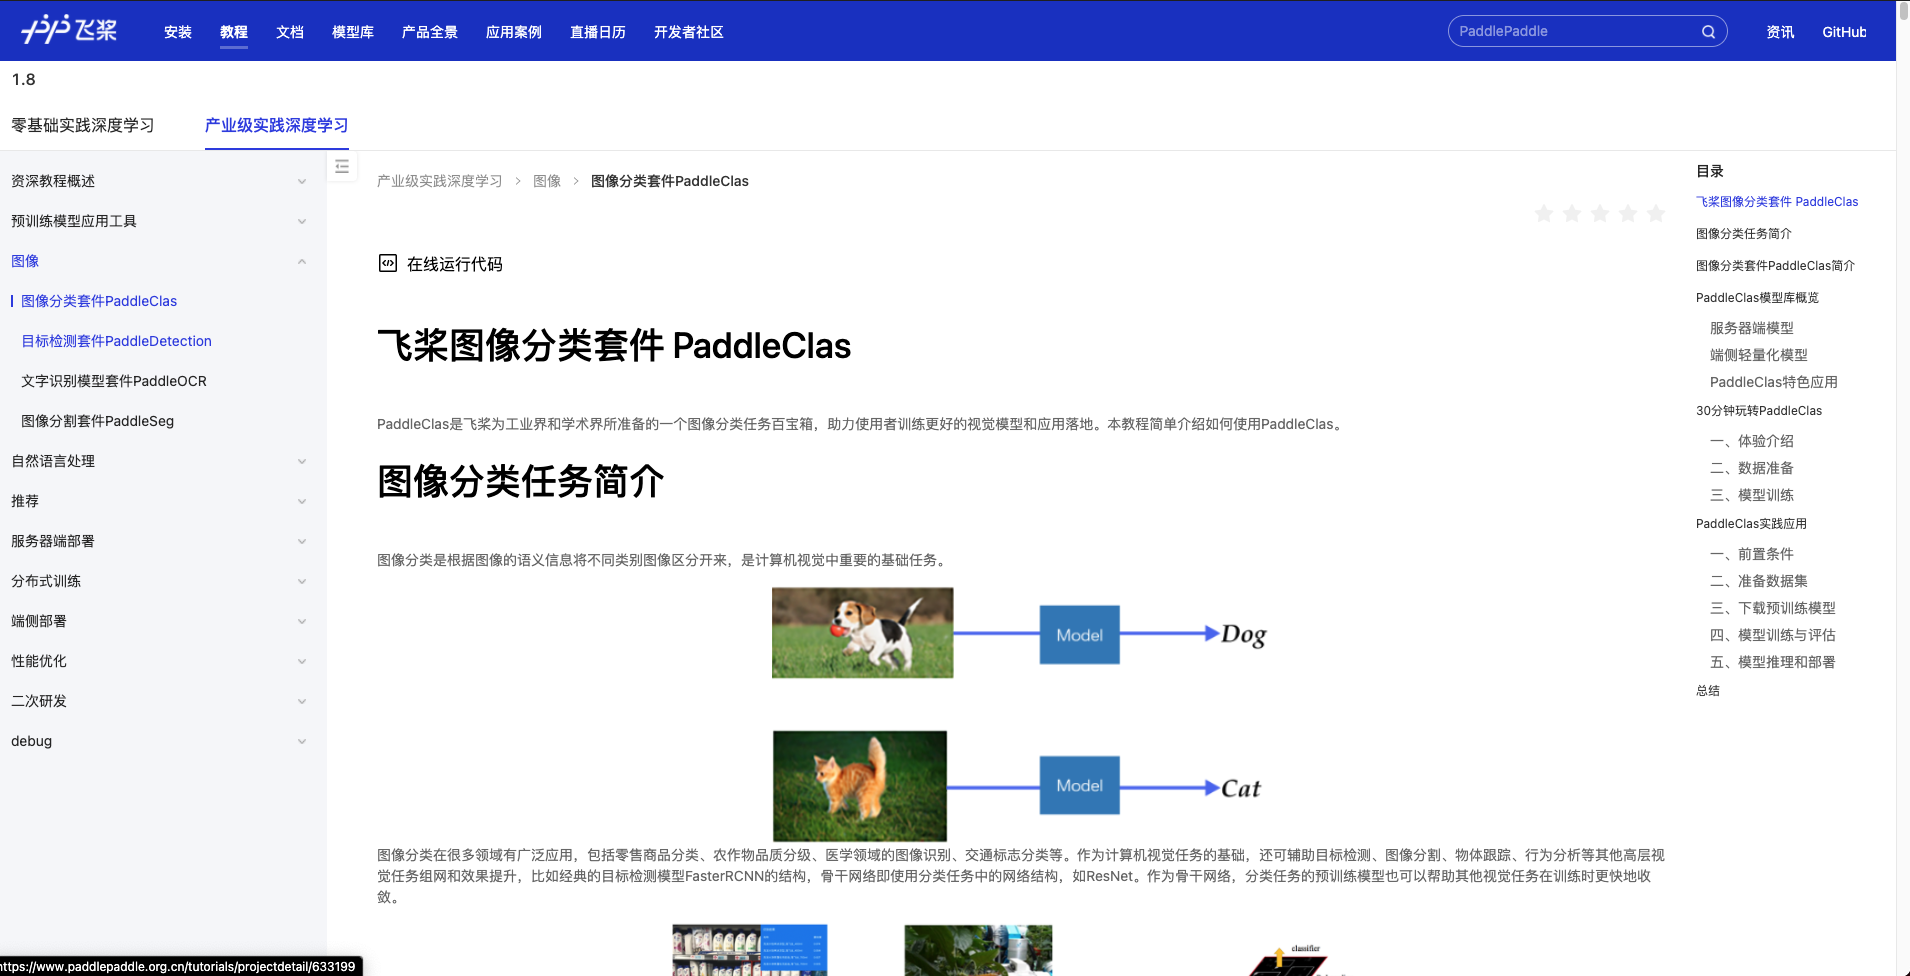
Task: Jump to PaddleClas特色应用 in 目录
Action: (1774, 382)
